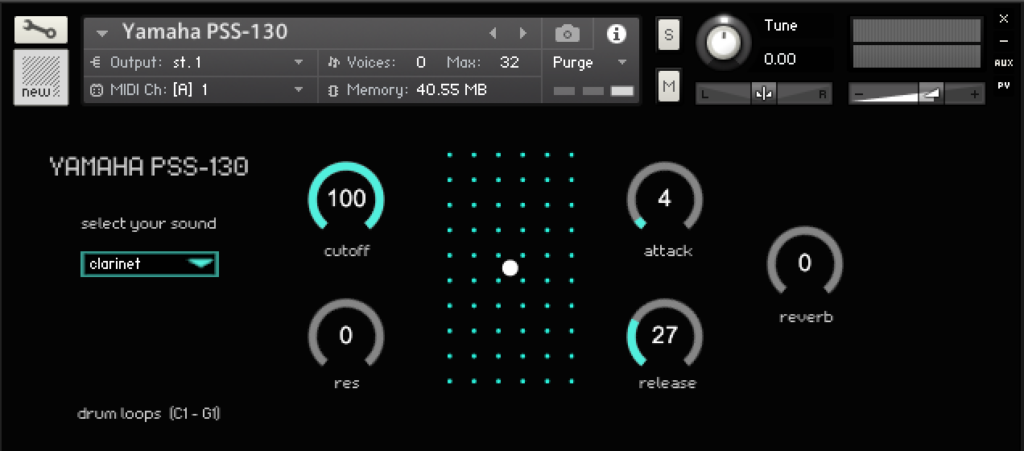Viewport: 1024px width, 451px height.
Task: Open instrument edit mode with the wrench icon
Action: point(40,30)
